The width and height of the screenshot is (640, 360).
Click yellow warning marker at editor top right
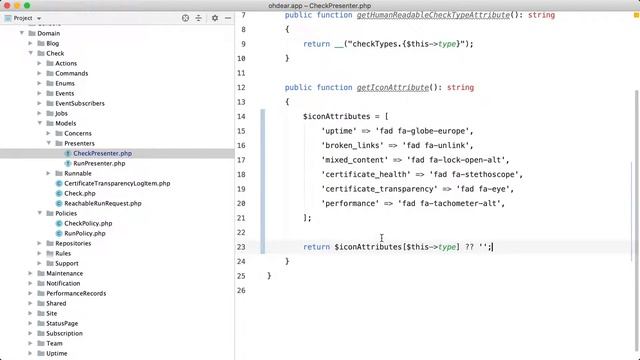pyautogui.click(x=636, y=15)
